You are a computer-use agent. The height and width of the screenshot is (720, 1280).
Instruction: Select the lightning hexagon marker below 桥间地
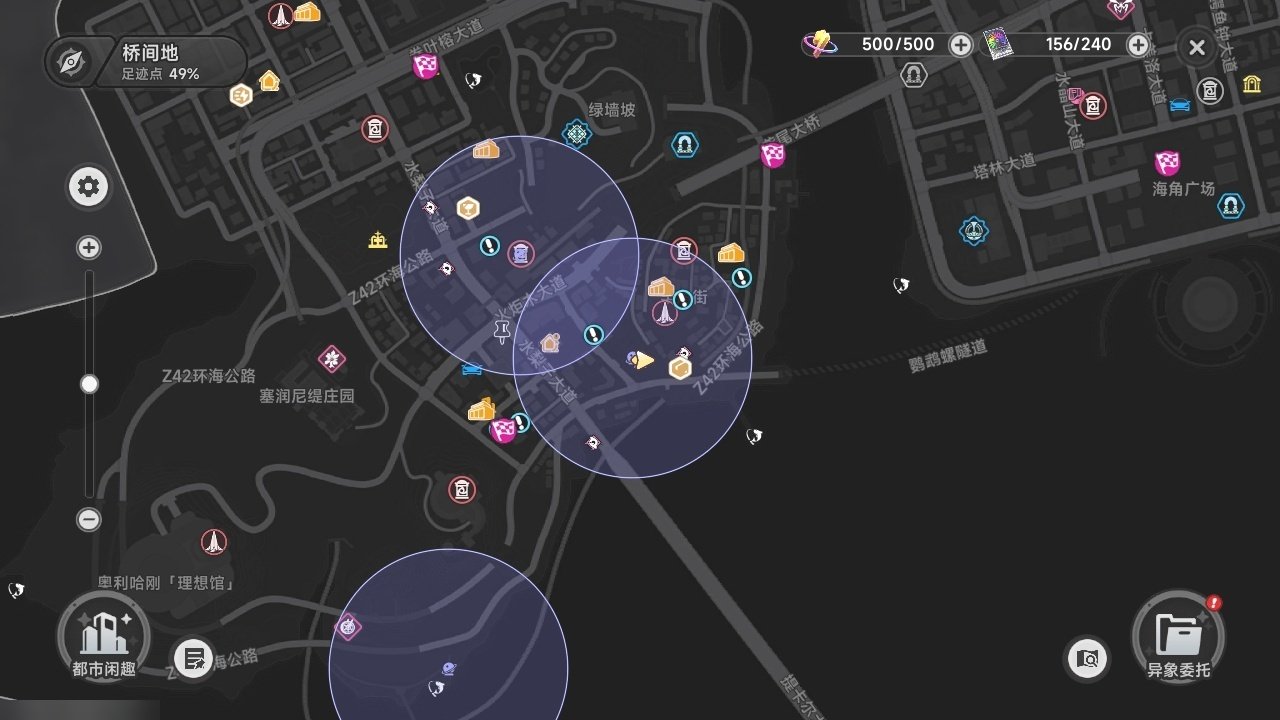(240, 95)
